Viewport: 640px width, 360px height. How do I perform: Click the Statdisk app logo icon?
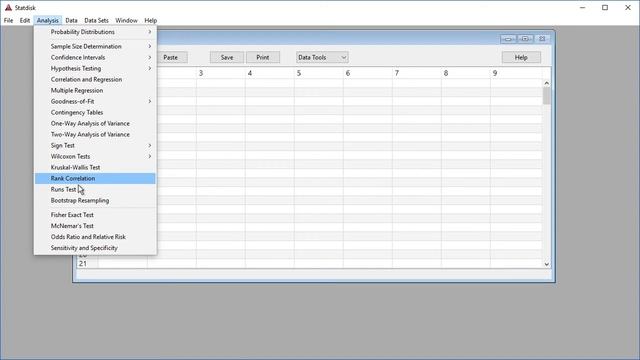pyautogui.click(x=8, y=7)
